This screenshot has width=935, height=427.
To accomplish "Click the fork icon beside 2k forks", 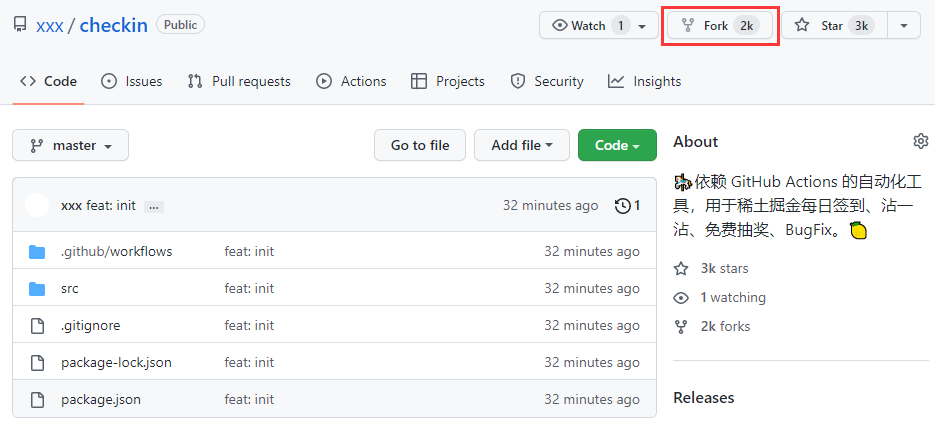I will pos(681,327).
